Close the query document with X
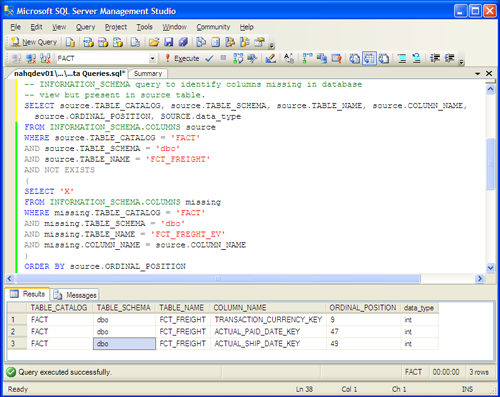Viewport: 500px width, 397px height. click(x=489, y=73)
